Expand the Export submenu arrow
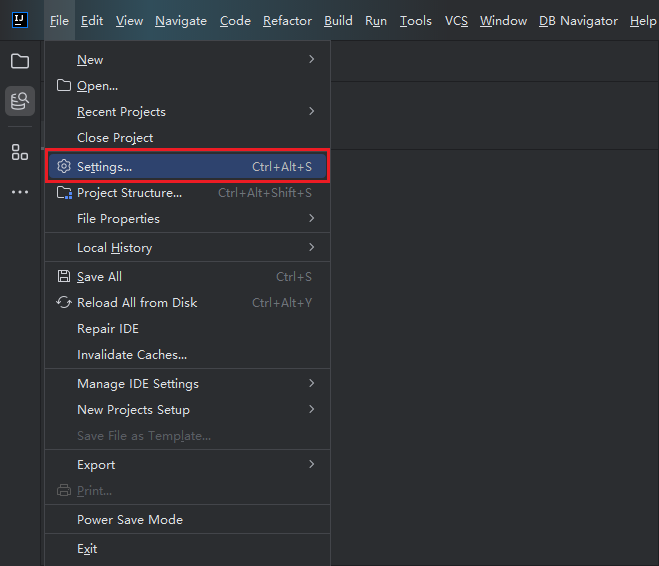This screenshot has height=566, width=659. (311, 464)
